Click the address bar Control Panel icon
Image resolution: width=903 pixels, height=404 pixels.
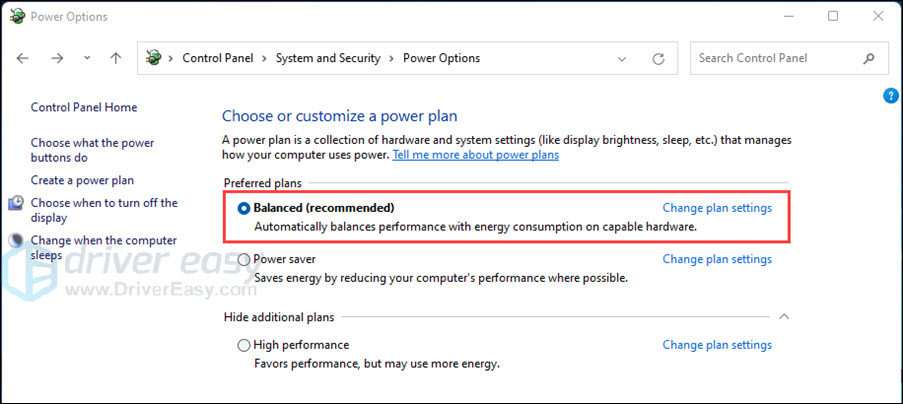(153, 58)
